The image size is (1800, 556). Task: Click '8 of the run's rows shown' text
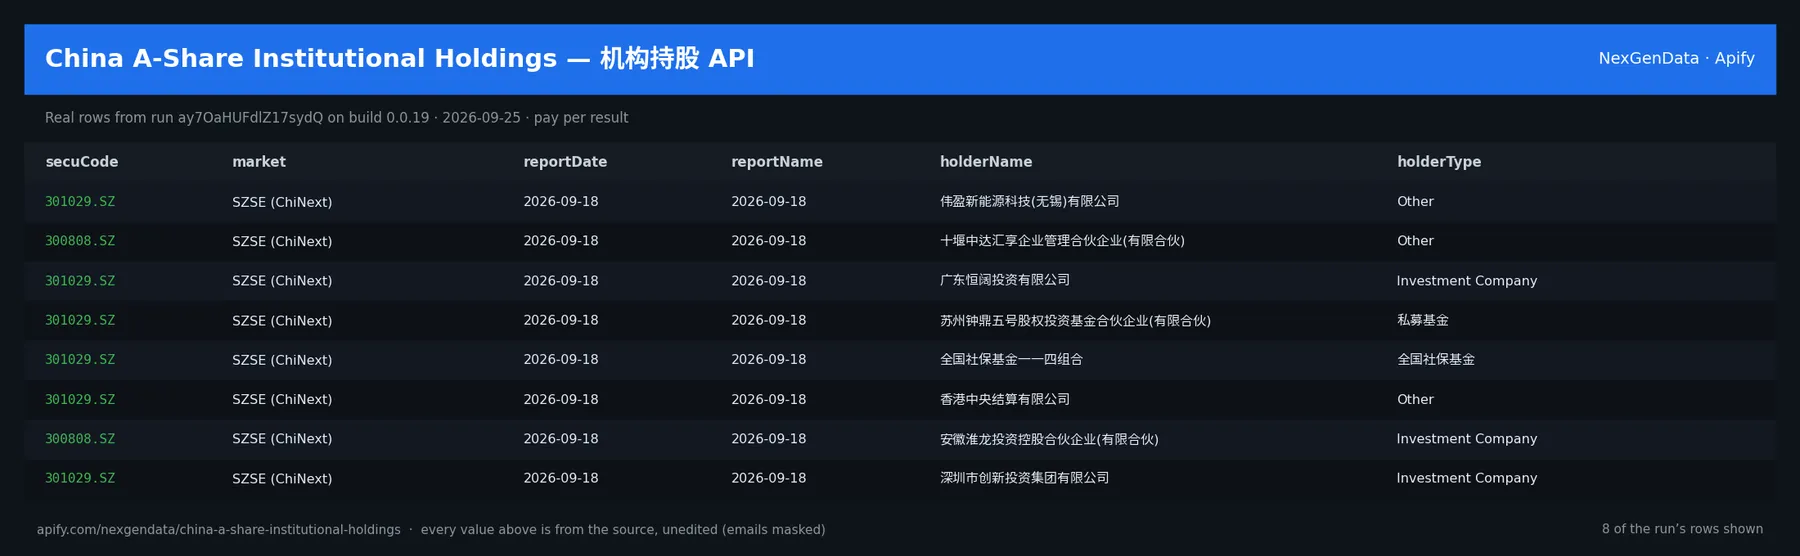point(1682,529)
